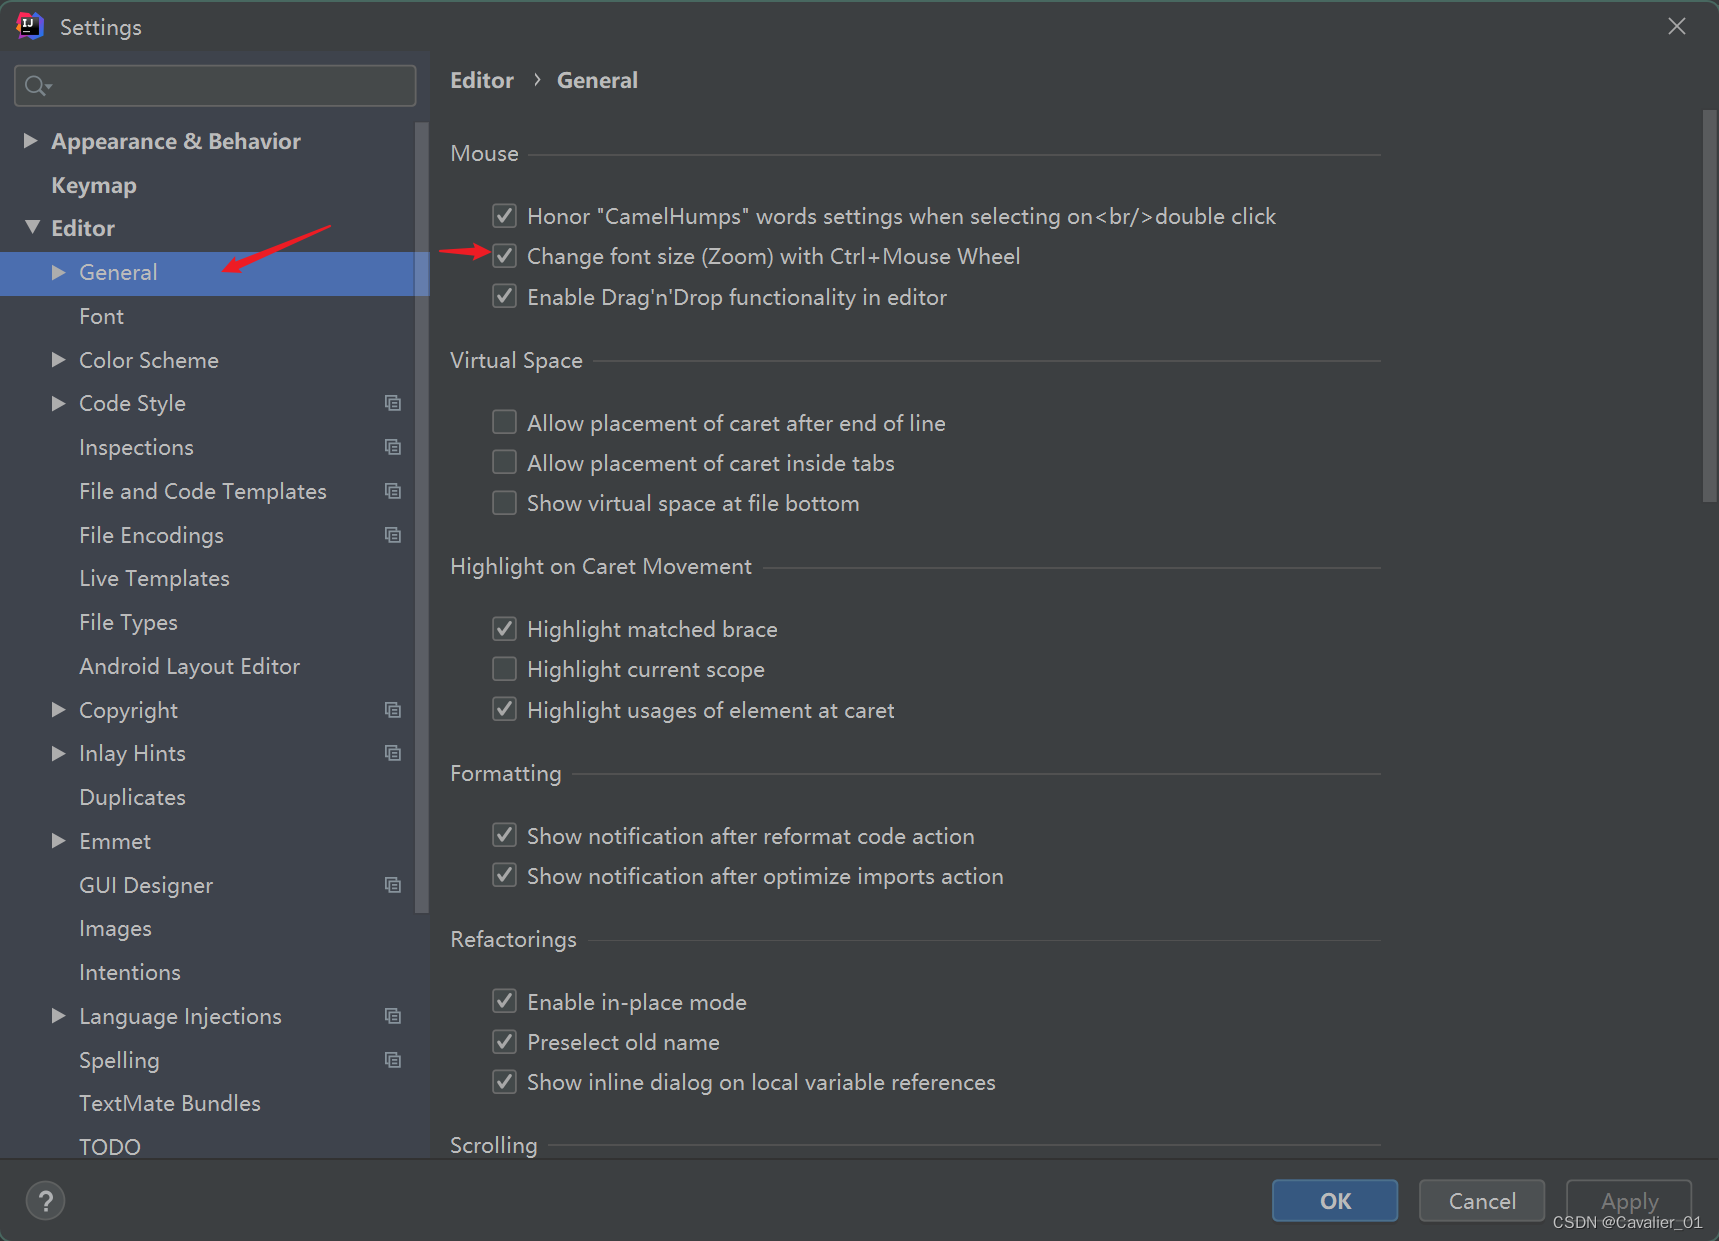Screen dimensions: 1719x1241
Task: Click the right panel vertical scrollbar
Action: (x=1709, y=306)
